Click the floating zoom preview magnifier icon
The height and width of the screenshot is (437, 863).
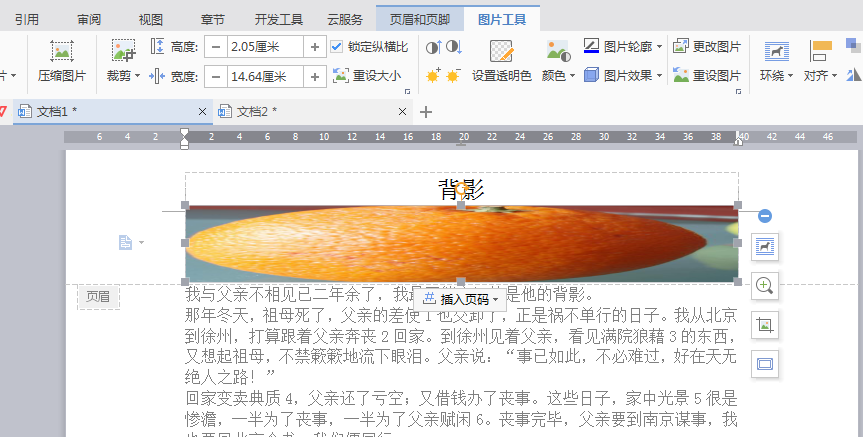click(765, 286)
